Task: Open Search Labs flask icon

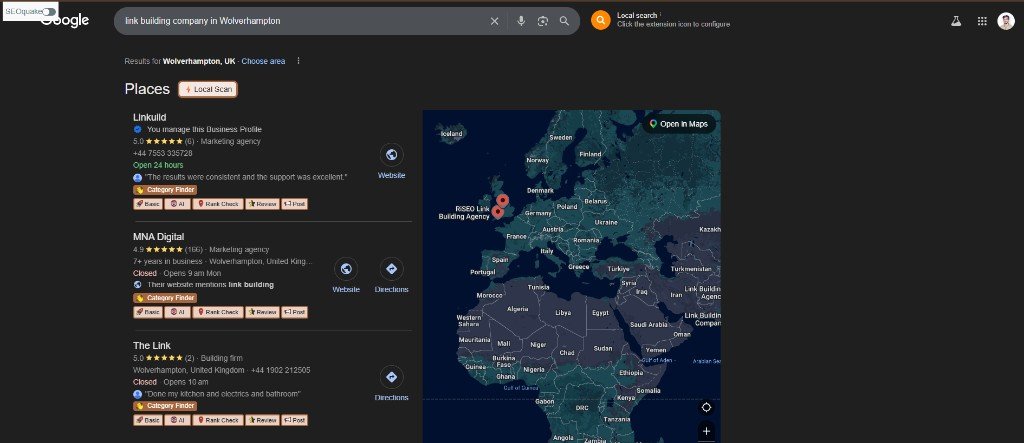Action: (956, 21)
